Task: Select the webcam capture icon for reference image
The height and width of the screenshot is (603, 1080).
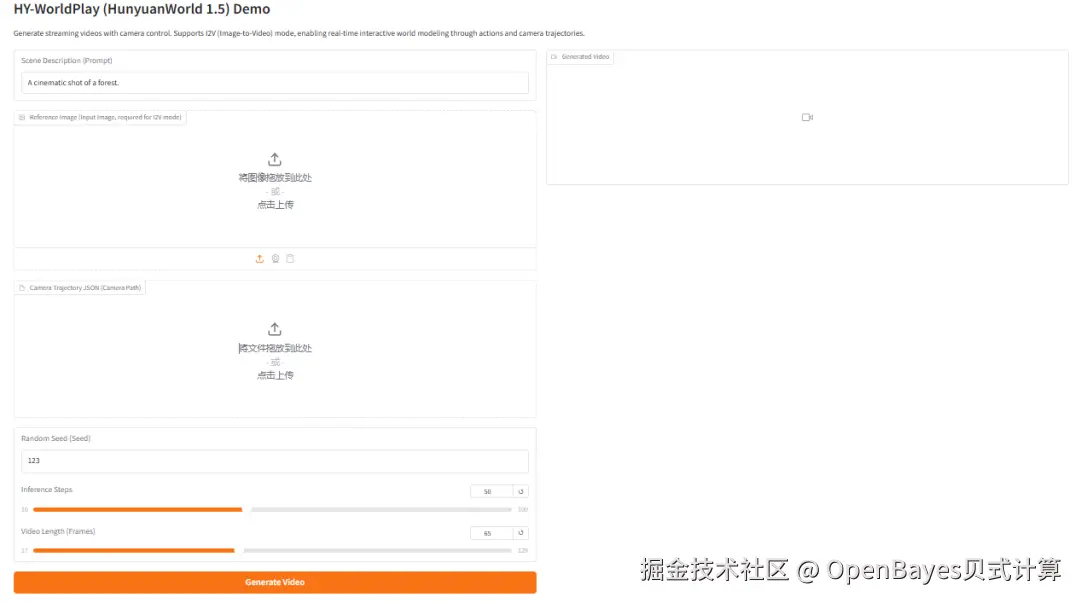Action: pyautogui.click(x=275, y=258)
